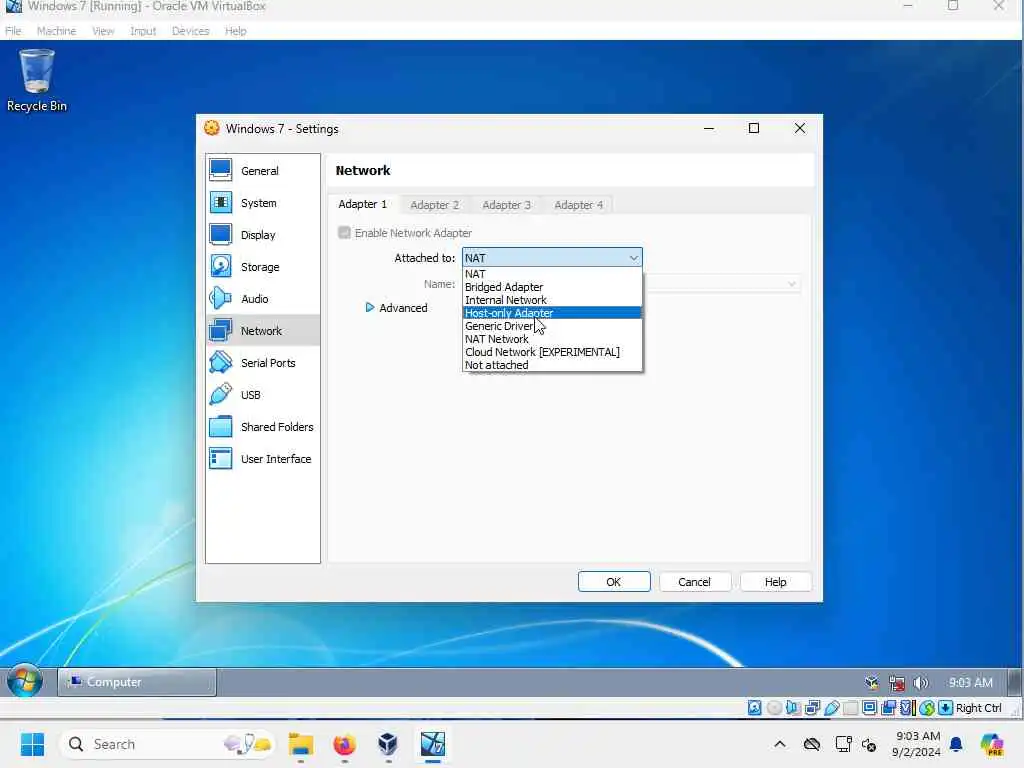The width and height of the screenshot is (1024, 768).
Task: Open Storage settings category
Action: [263, 266]
